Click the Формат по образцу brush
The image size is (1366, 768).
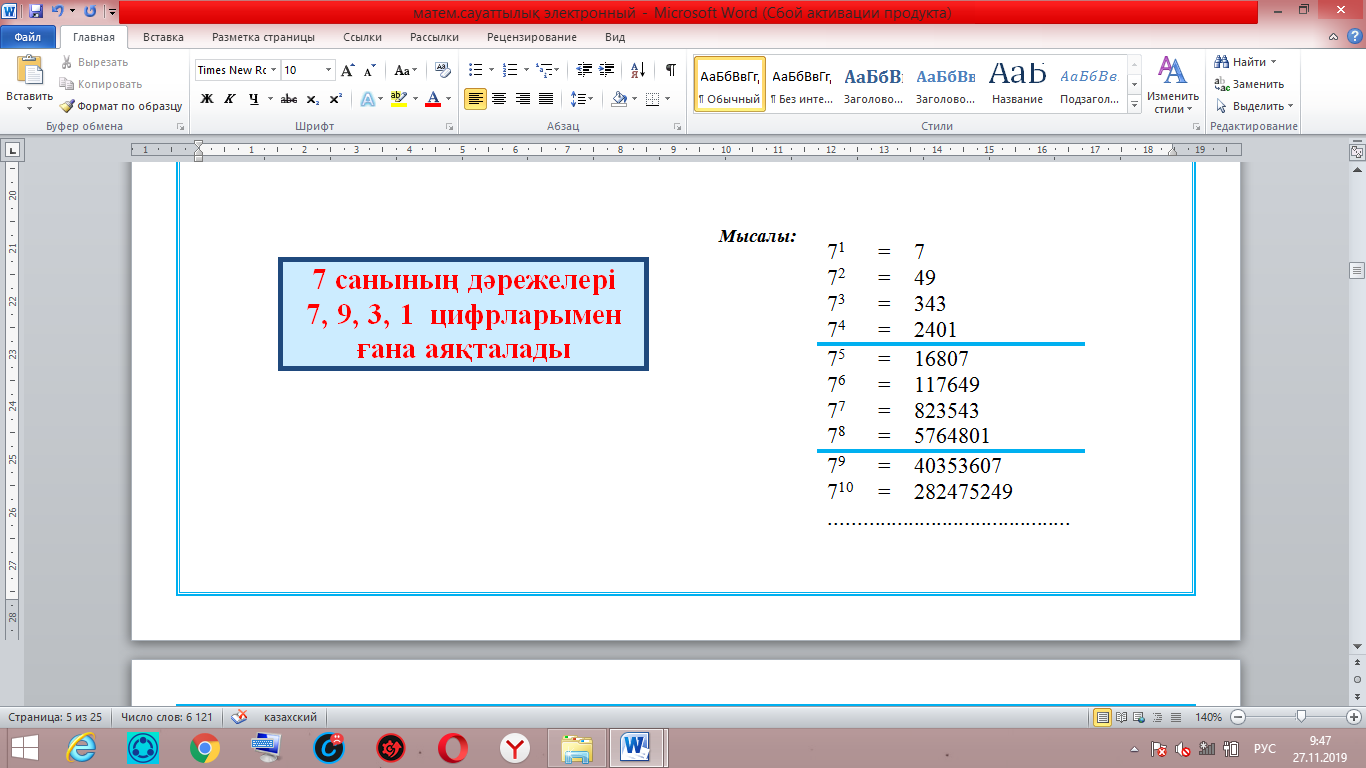coord(121,106)
